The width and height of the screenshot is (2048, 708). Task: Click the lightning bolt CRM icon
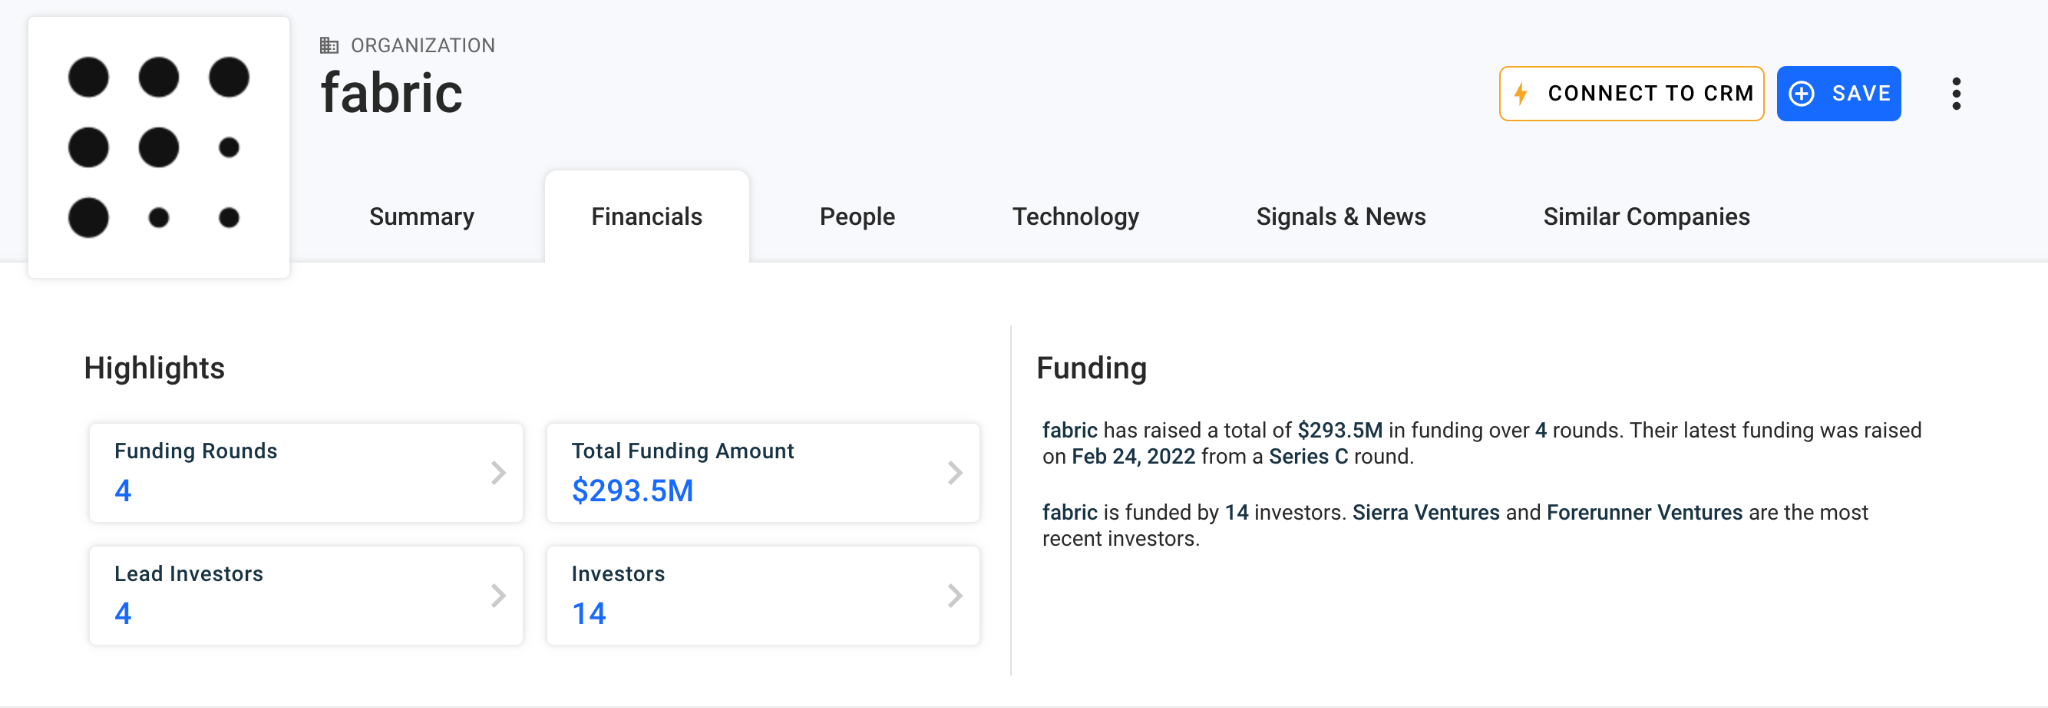coord(1521,94)
